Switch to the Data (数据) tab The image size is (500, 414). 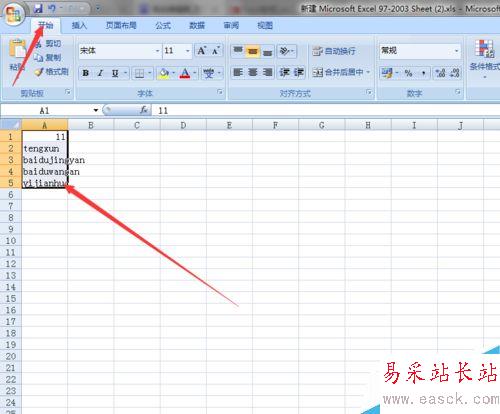(x=197, y=25)
